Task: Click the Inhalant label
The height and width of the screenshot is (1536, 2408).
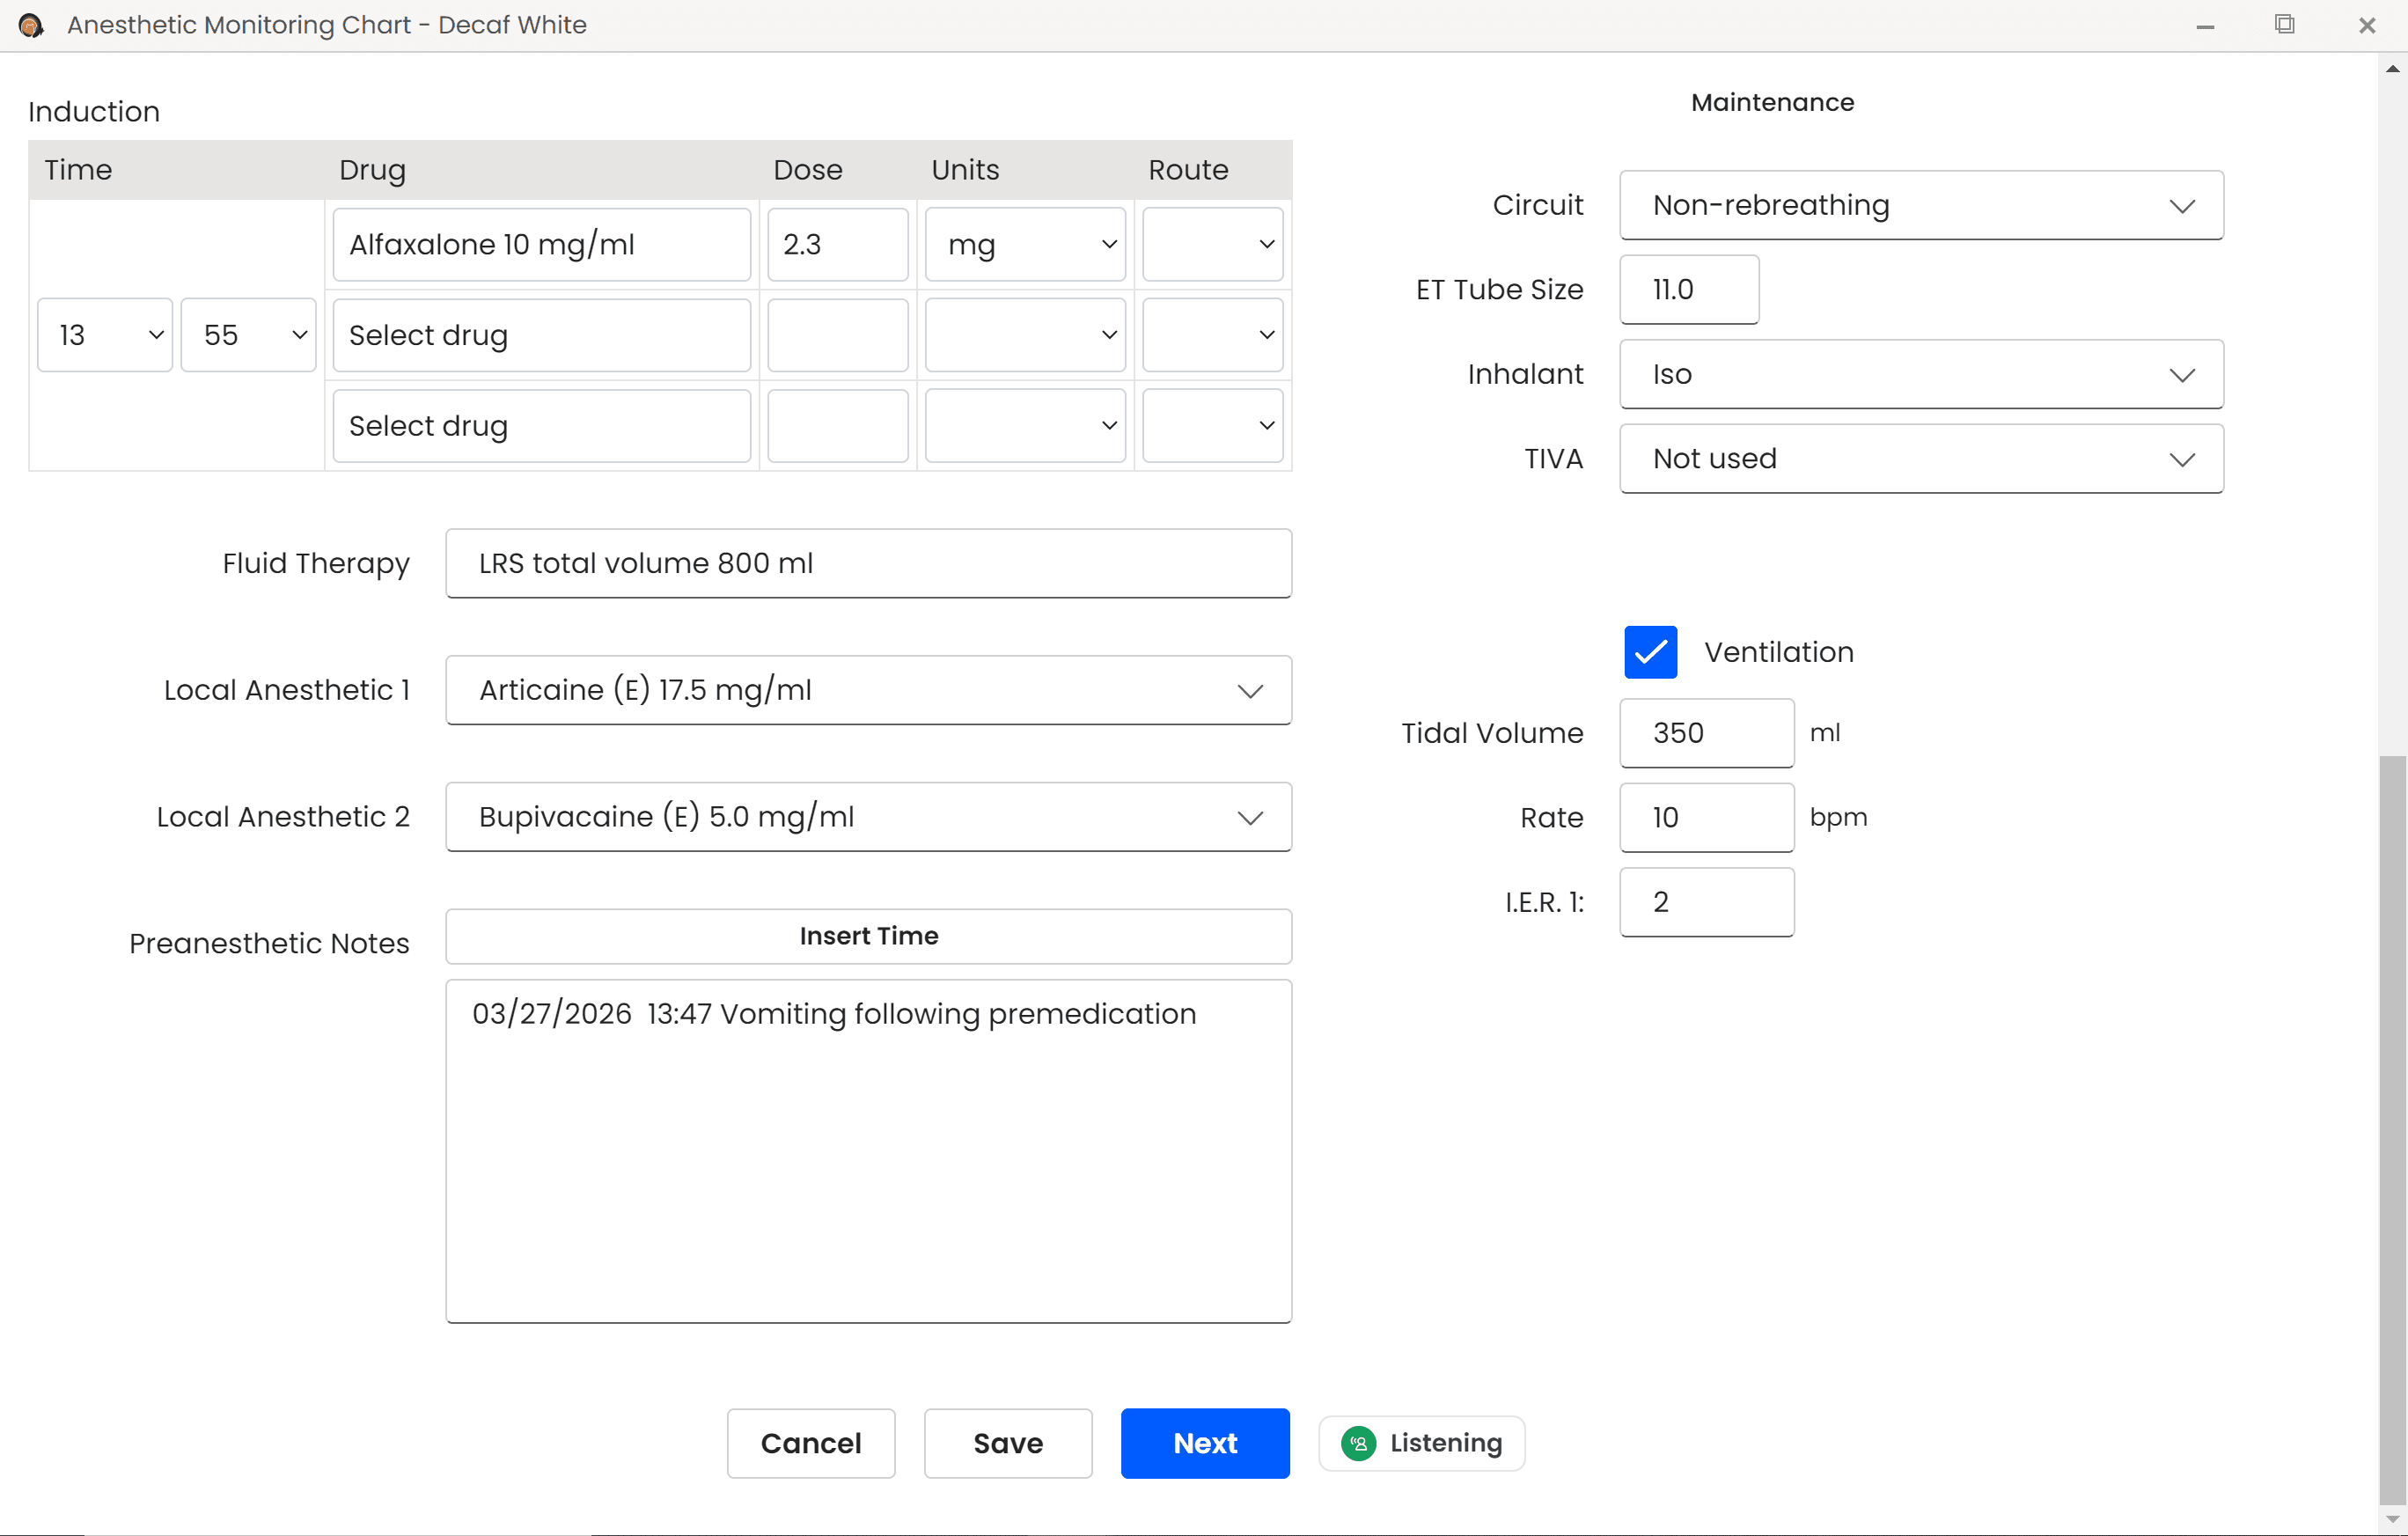Action: point(1525,374)
